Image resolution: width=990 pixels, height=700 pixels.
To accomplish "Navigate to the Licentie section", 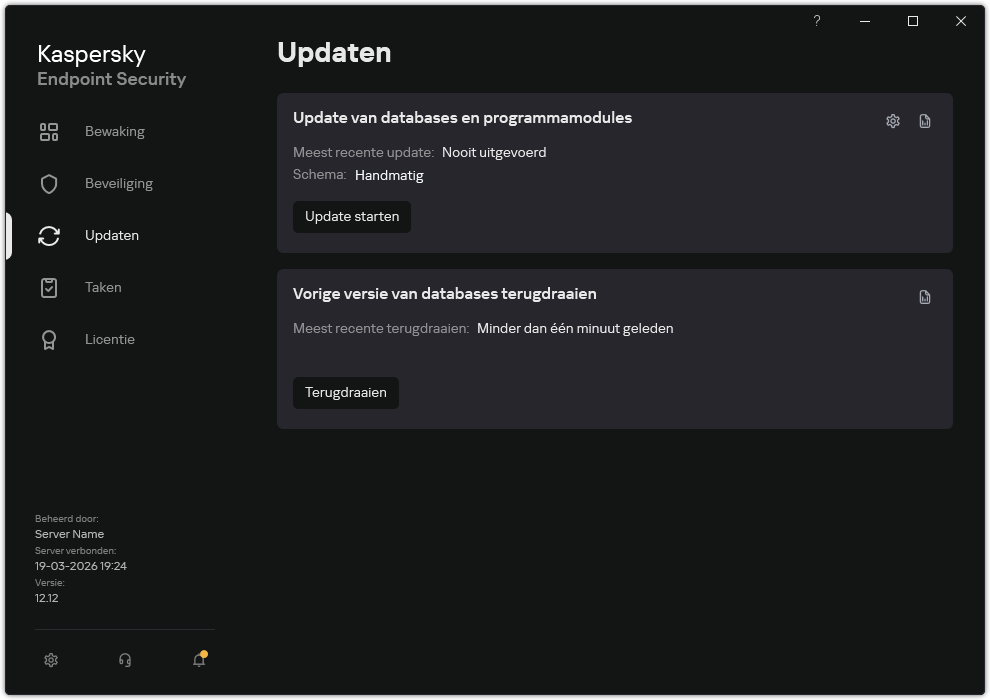I will (x=110, y=339).
